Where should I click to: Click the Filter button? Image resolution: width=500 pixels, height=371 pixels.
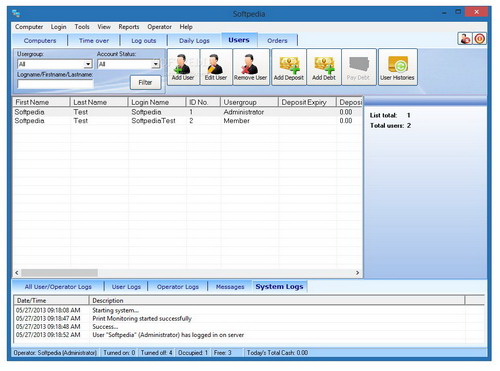point(145,82)
